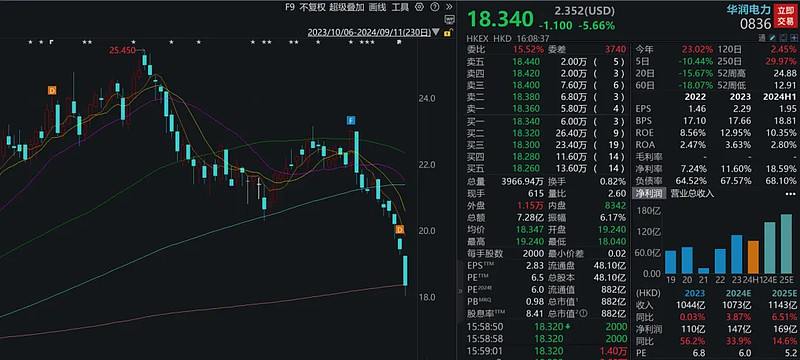
Task: Click the blue F marker above candlestick
Action: [x=351, y=120]
